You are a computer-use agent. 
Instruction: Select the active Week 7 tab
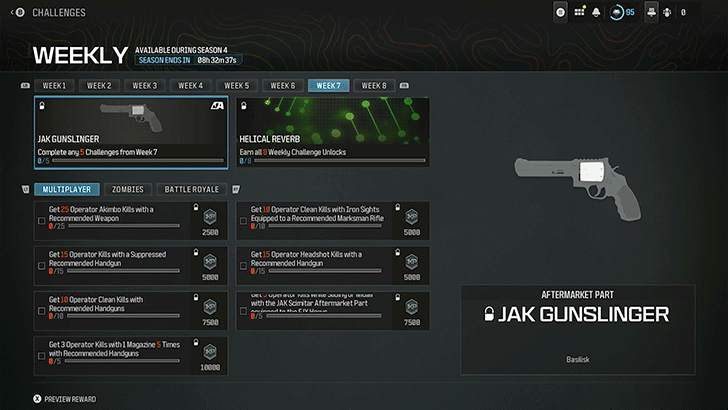coord(328,85)
